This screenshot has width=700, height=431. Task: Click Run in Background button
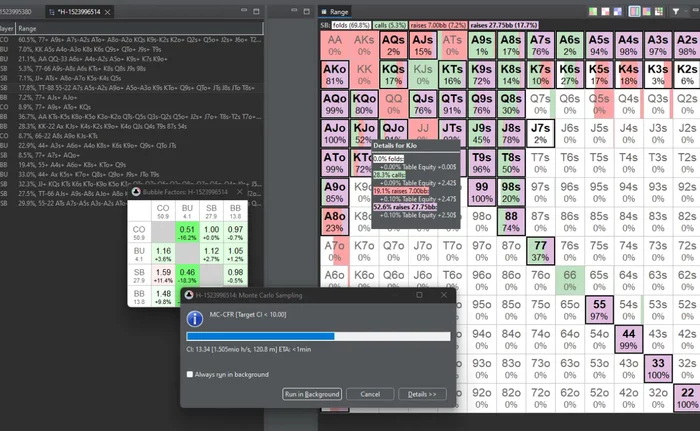[x=312, y=394]
